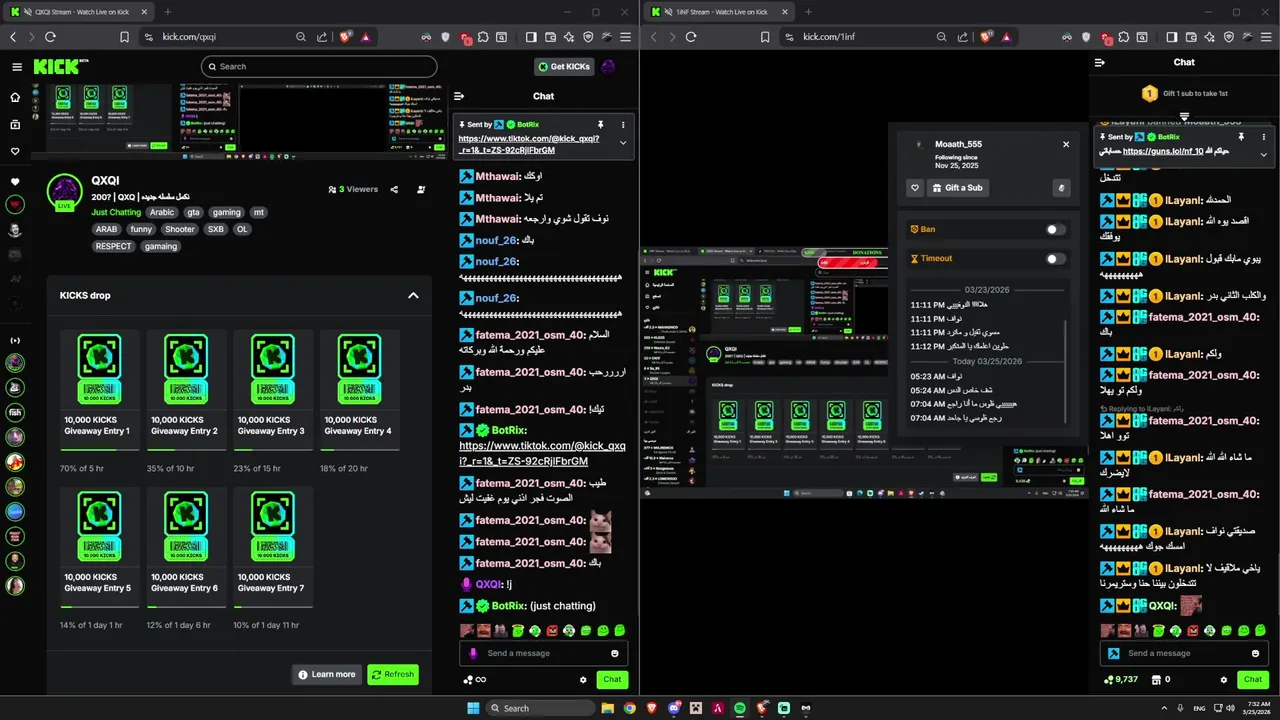Open the Brave main menu in 1inf window
Viewport: 1280px width, 720px height.
click(1266, 37)
